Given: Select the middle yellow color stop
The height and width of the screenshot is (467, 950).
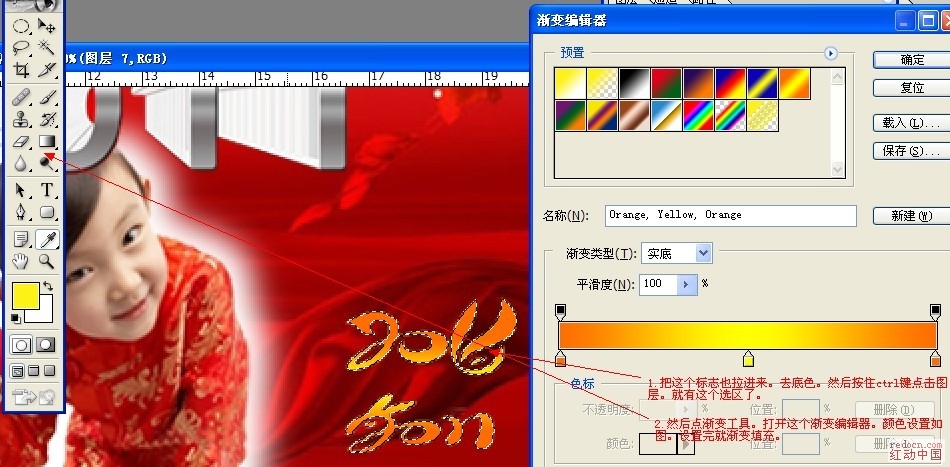Looking at the screenshot, I should [748, 359].
